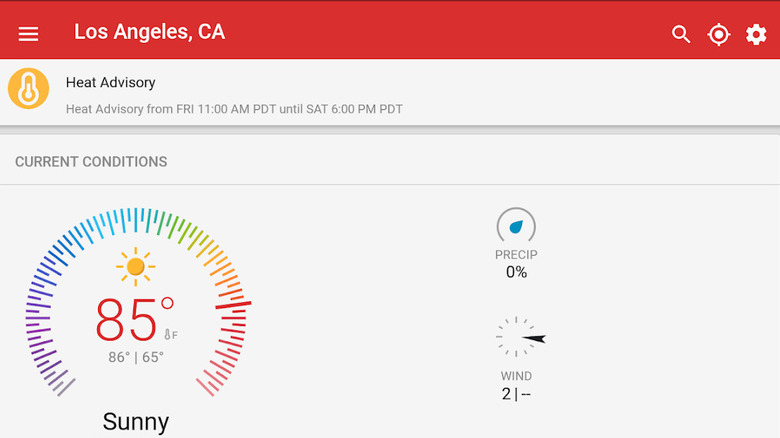Click the 85° current temperature reading
Viewport: 780px width, 438px height.
134,319
